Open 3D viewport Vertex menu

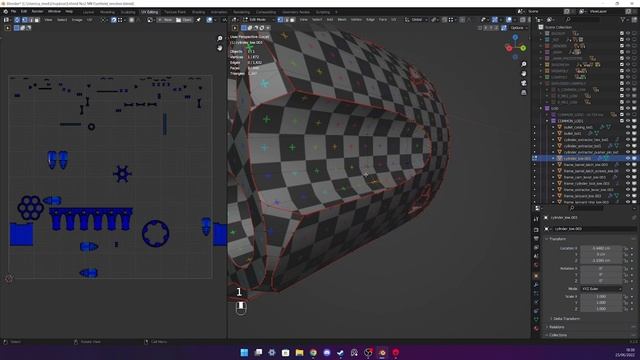click(356, 20)
